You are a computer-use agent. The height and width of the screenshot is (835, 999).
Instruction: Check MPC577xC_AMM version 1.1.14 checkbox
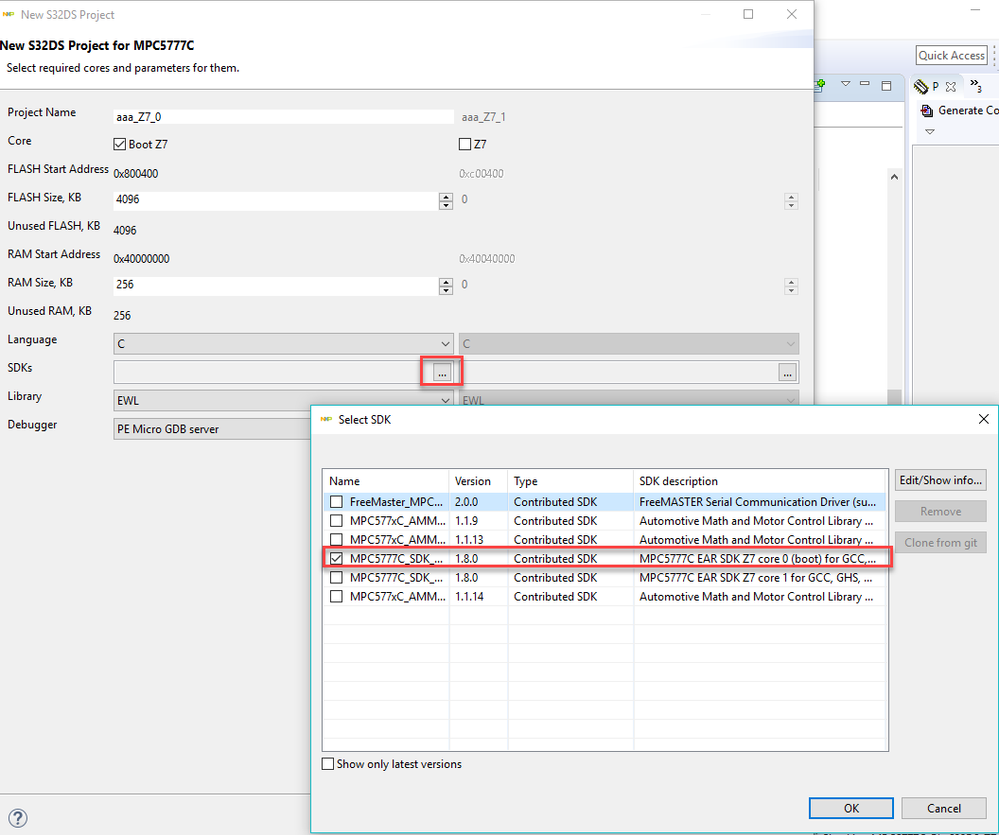pos(336,597)
